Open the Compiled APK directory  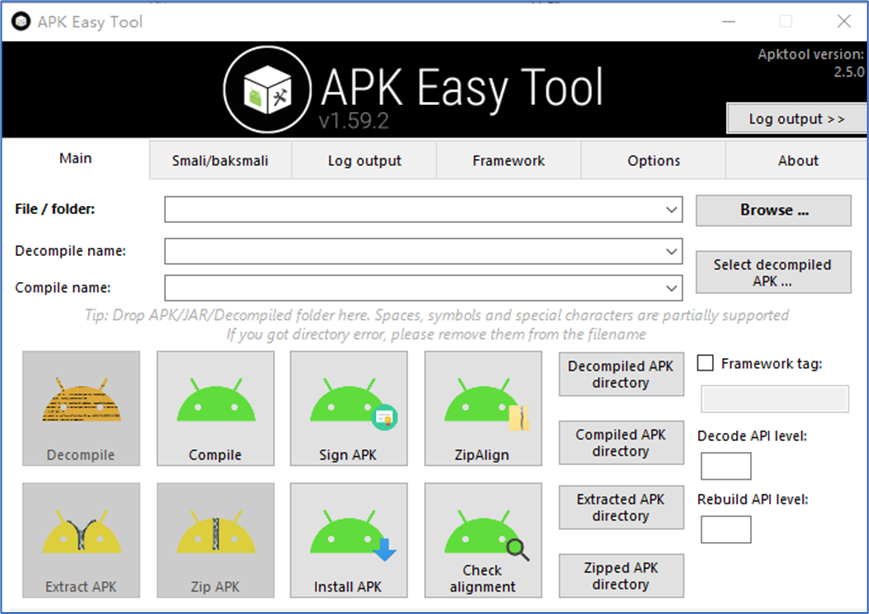(x=621, y=443)
